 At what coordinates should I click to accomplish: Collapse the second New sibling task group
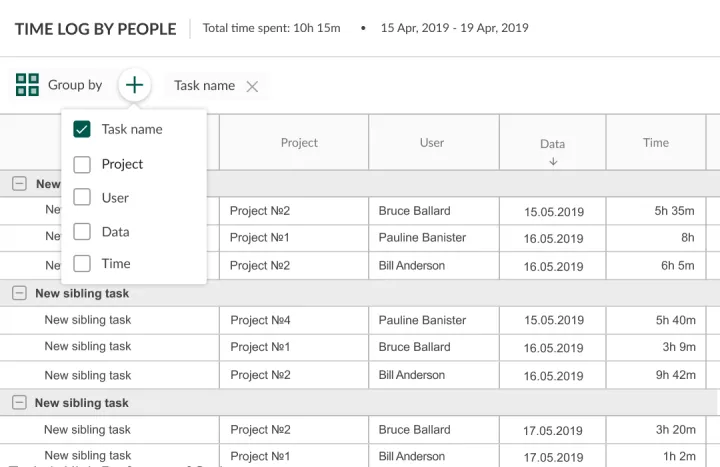pos(19,293)
